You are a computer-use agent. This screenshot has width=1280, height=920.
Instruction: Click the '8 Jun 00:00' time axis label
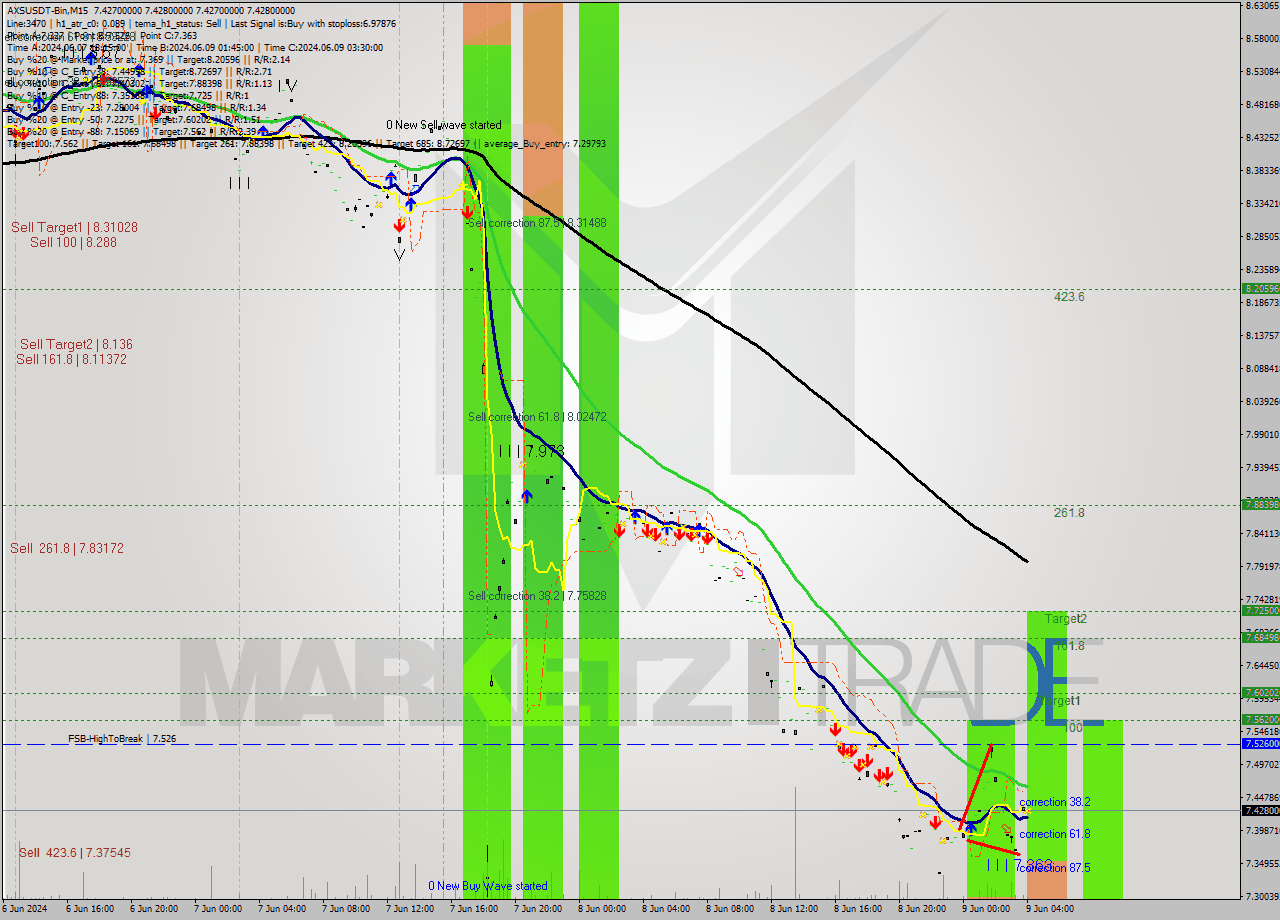pyautogui.click(x=603, y=909)
